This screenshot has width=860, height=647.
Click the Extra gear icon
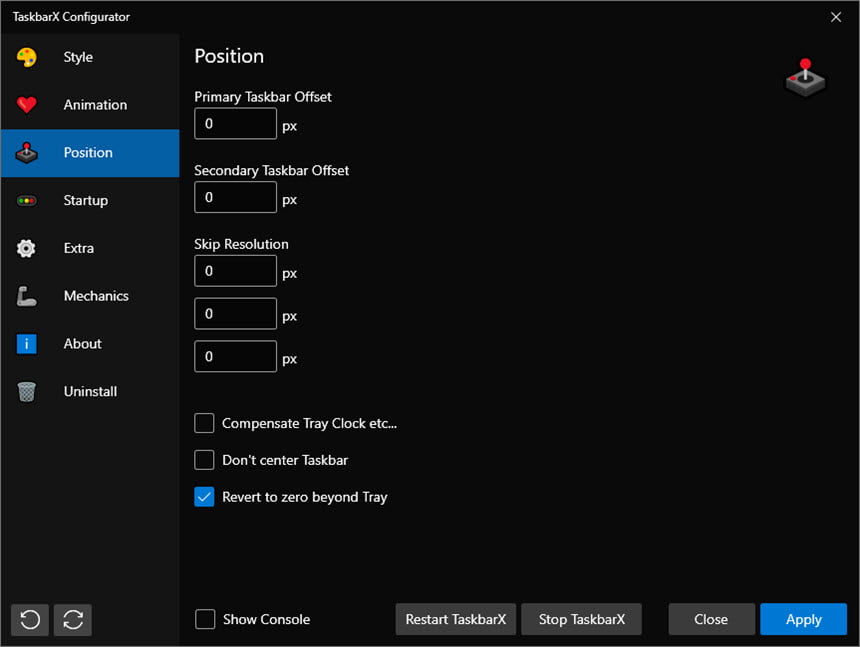point(26,248)
